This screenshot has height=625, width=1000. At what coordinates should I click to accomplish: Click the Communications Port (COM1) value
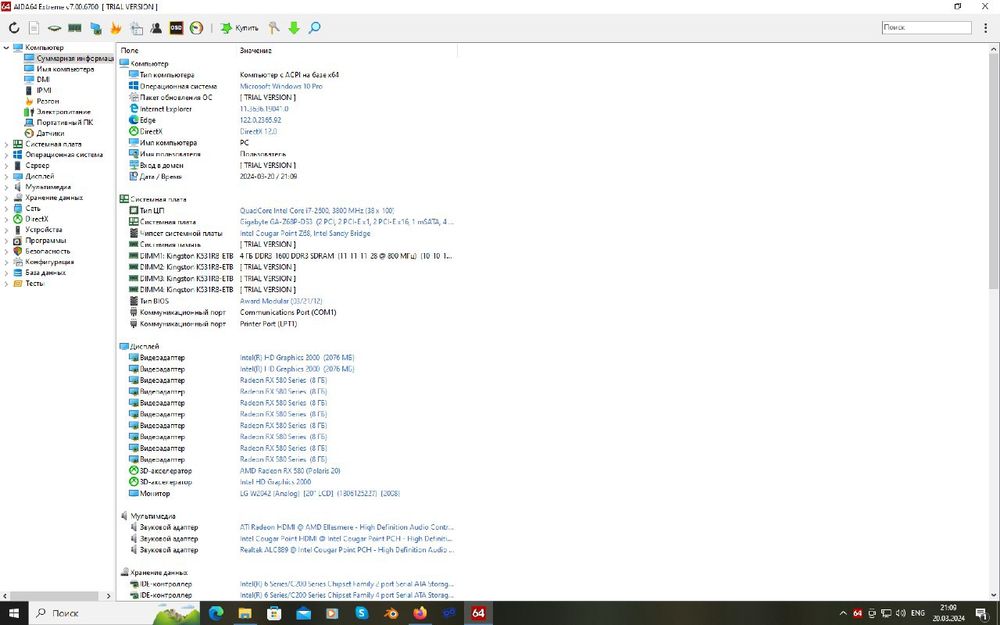click(x=288, y=312)
